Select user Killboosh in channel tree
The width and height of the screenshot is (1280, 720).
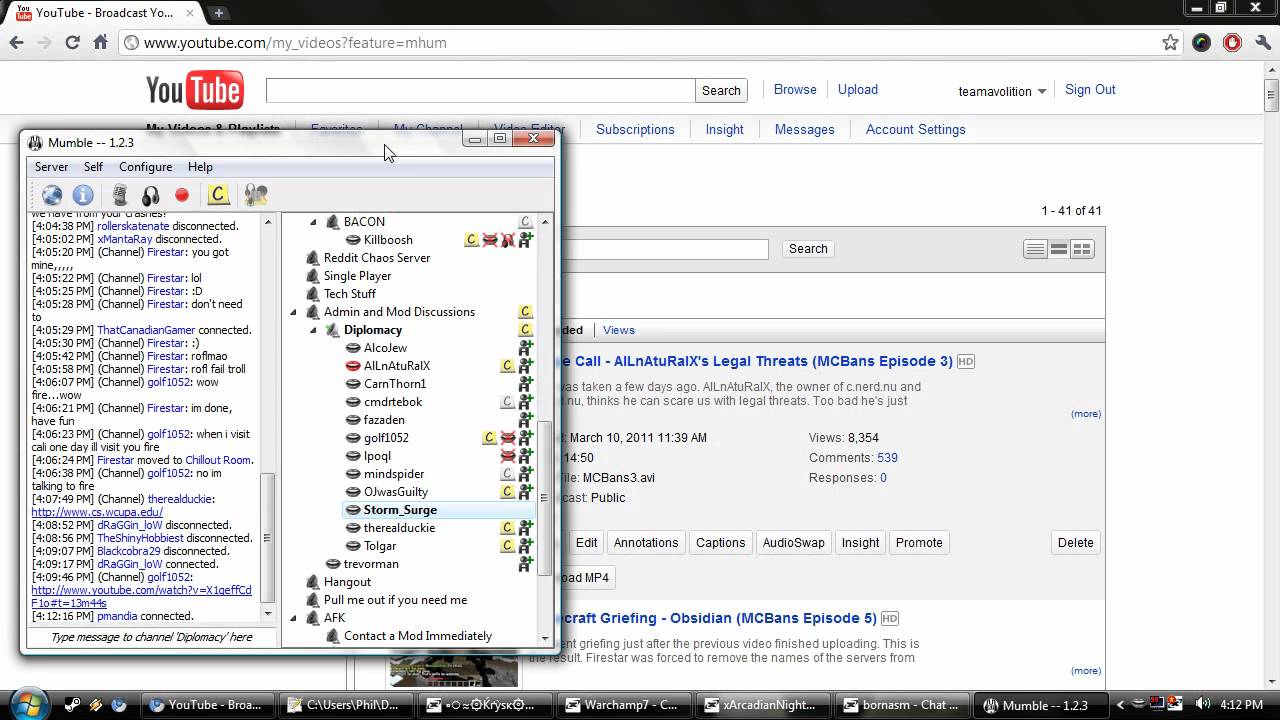[388, 240]
